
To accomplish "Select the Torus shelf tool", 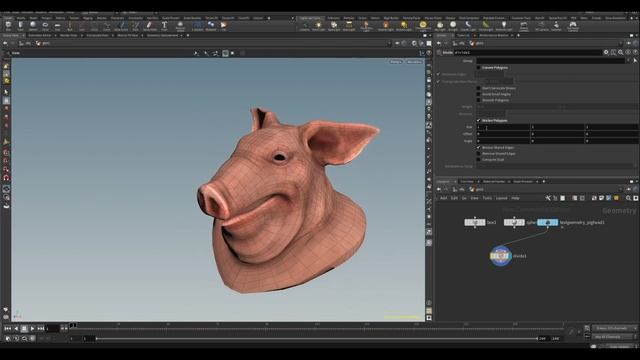I will click(x=45, y=26).
